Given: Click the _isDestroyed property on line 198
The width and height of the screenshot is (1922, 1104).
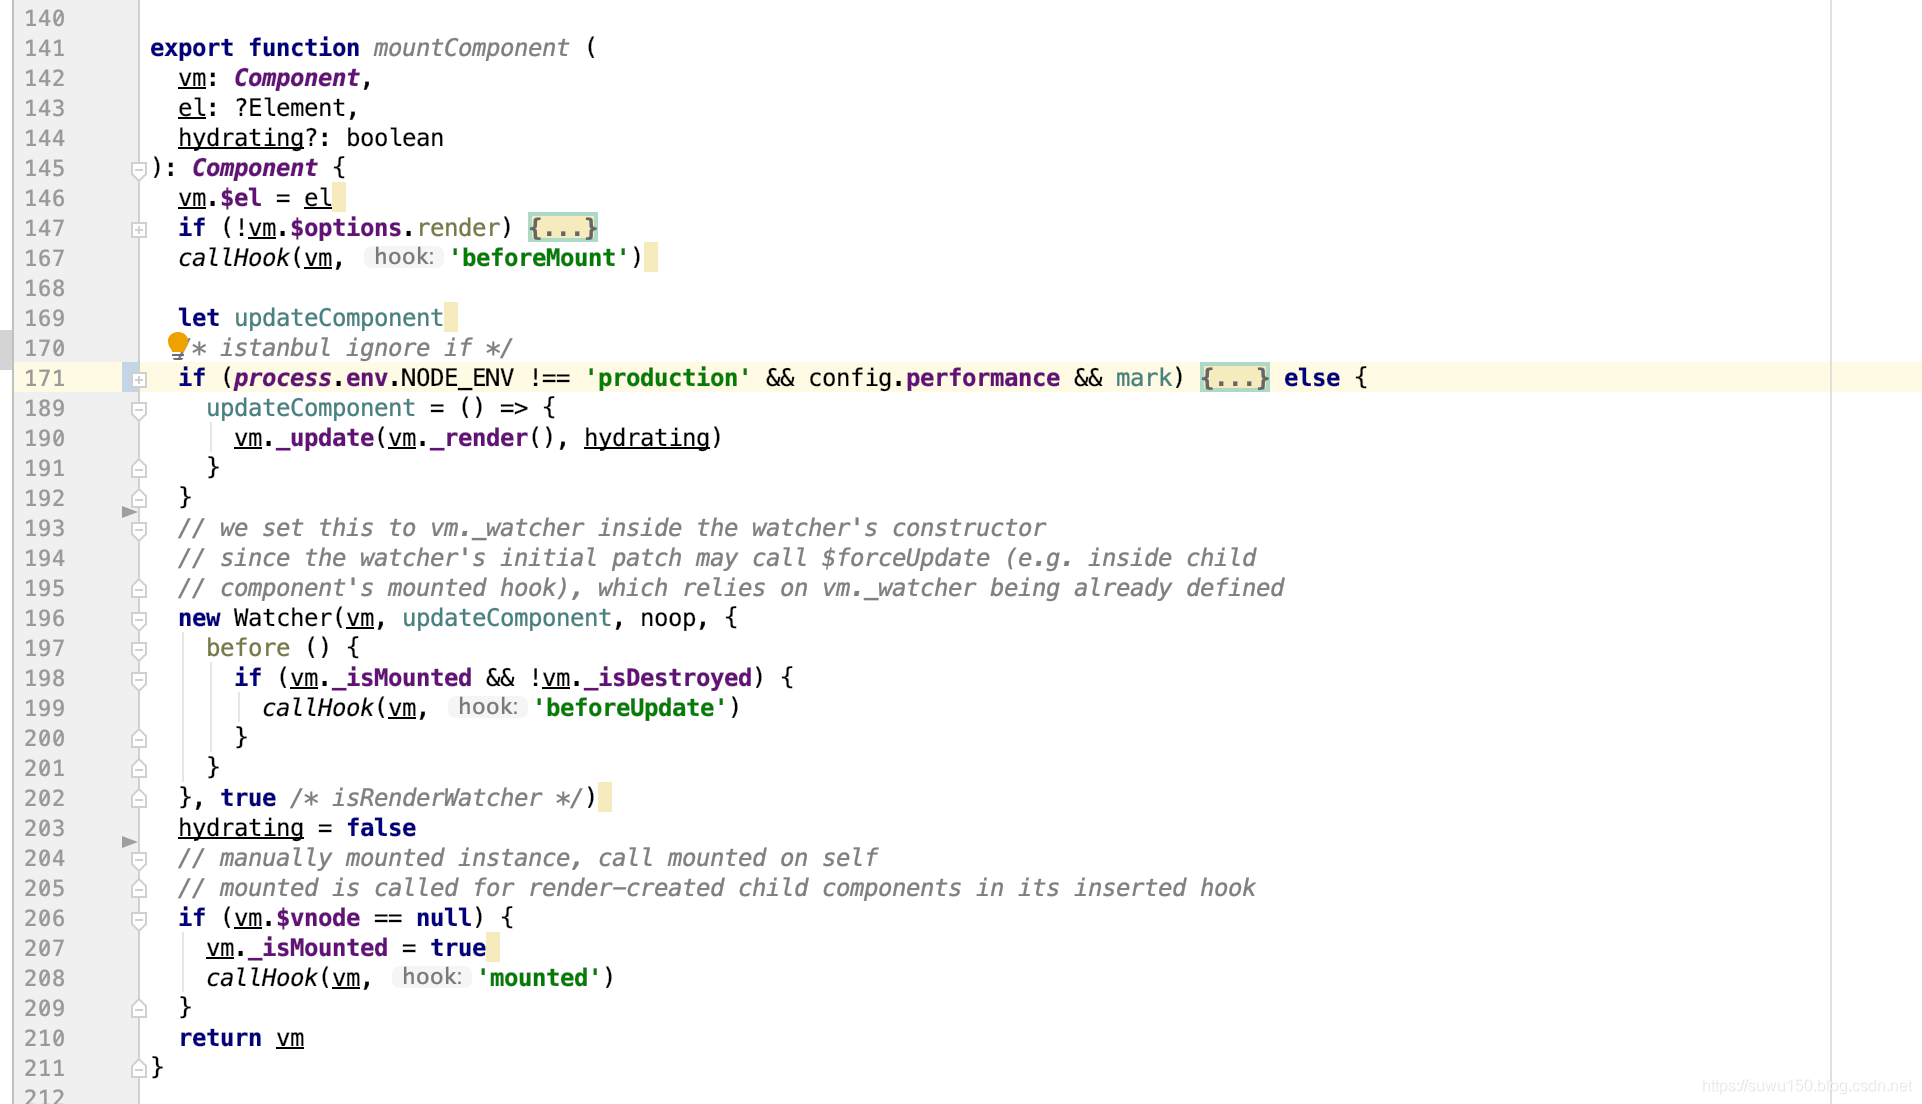Looking at the screenshot, I should (668, 678).
